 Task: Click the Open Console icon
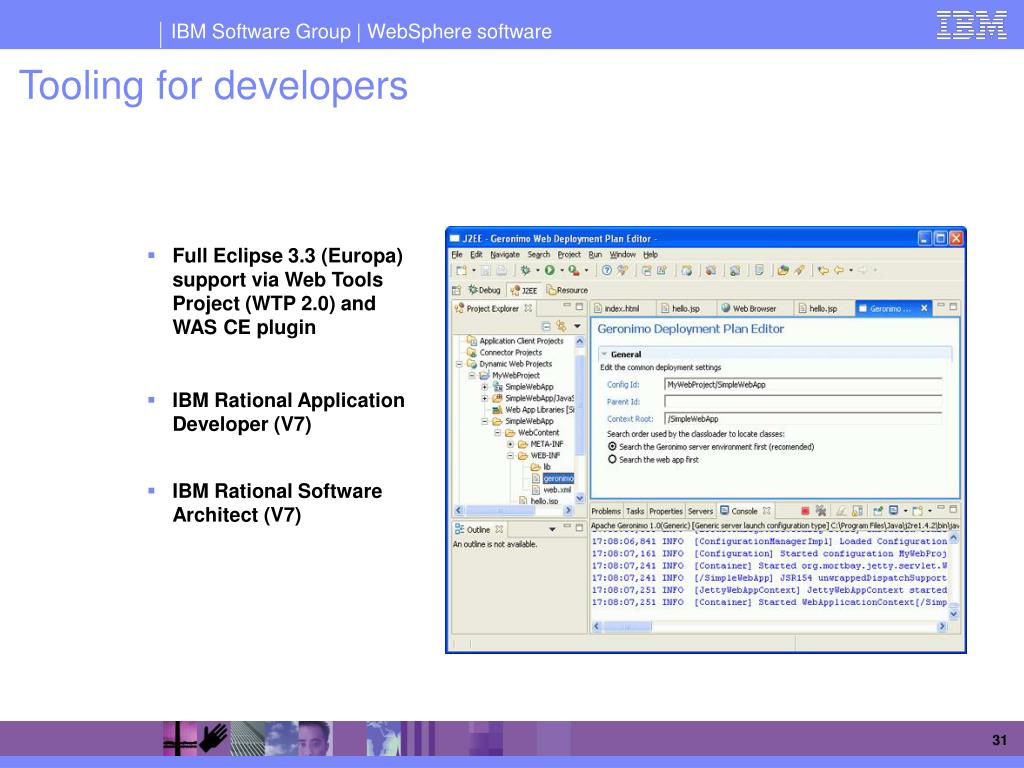(x=918, y=511)
